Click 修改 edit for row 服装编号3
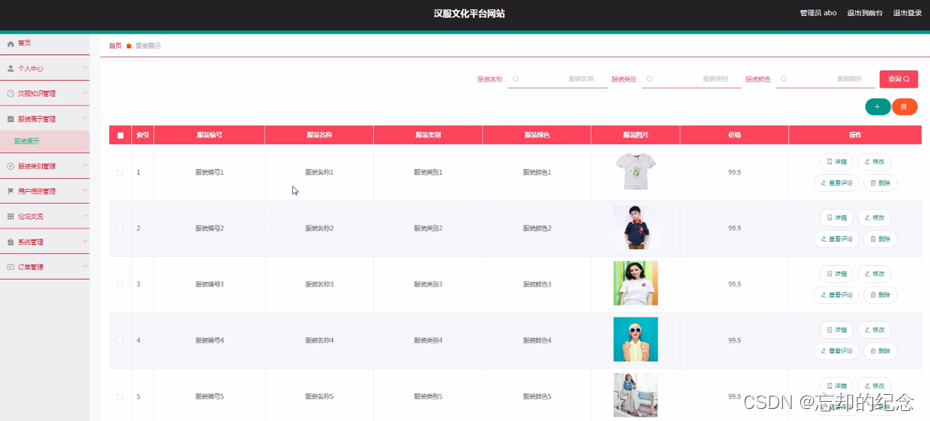This screenshot has width=930, height=421. [x=874, y=274]
